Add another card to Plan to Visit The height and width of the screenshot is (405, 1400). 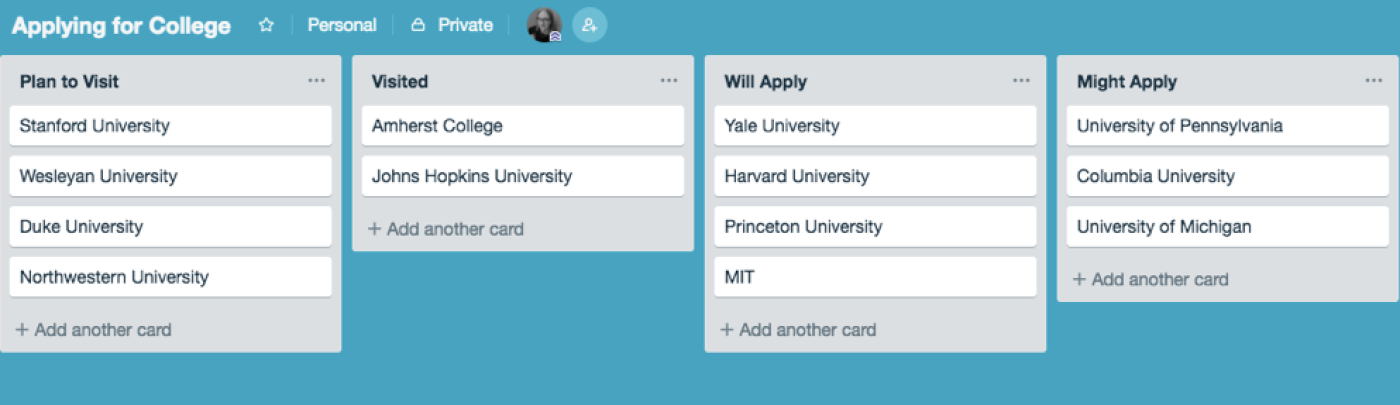tap(94, 330)
